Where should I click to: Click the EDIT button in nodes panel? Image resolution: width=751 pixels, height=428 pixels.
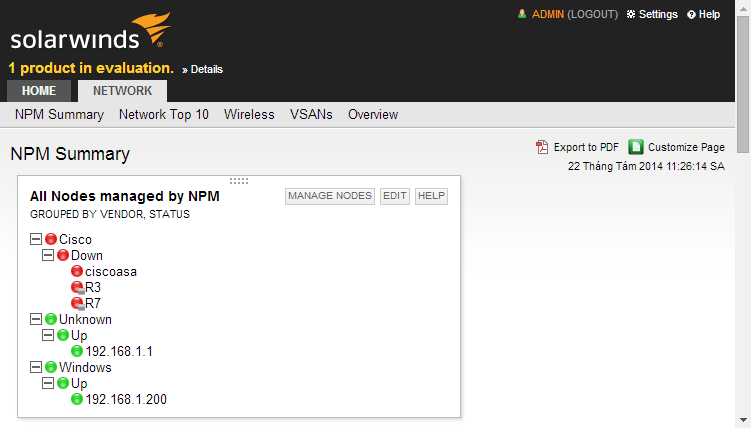395,196
